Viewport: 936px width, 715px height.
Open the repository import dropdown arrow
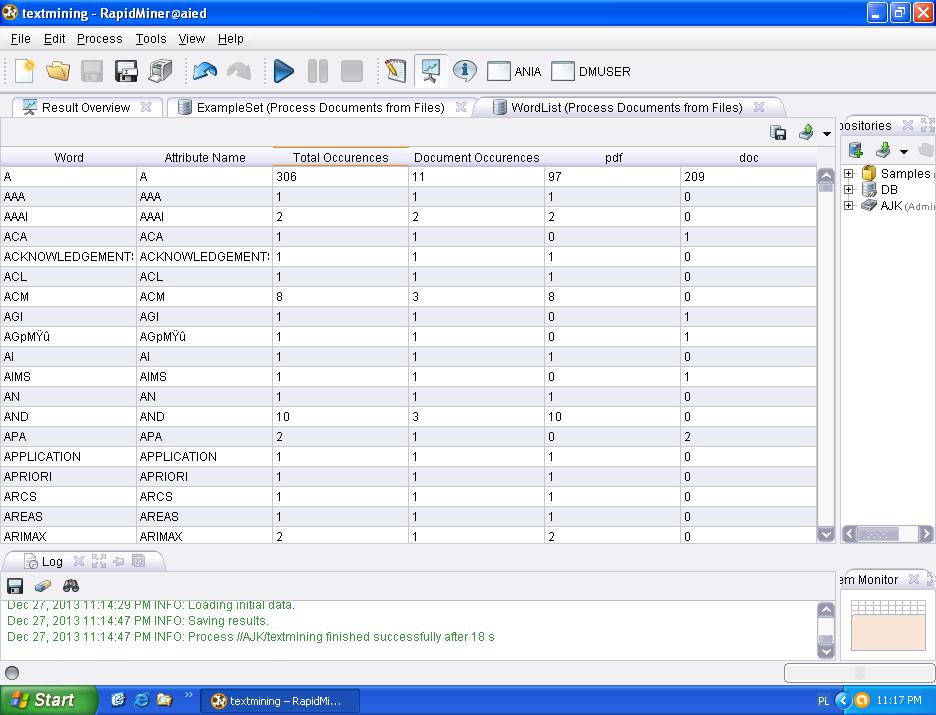pyautogui.click(x=904, y=152)
